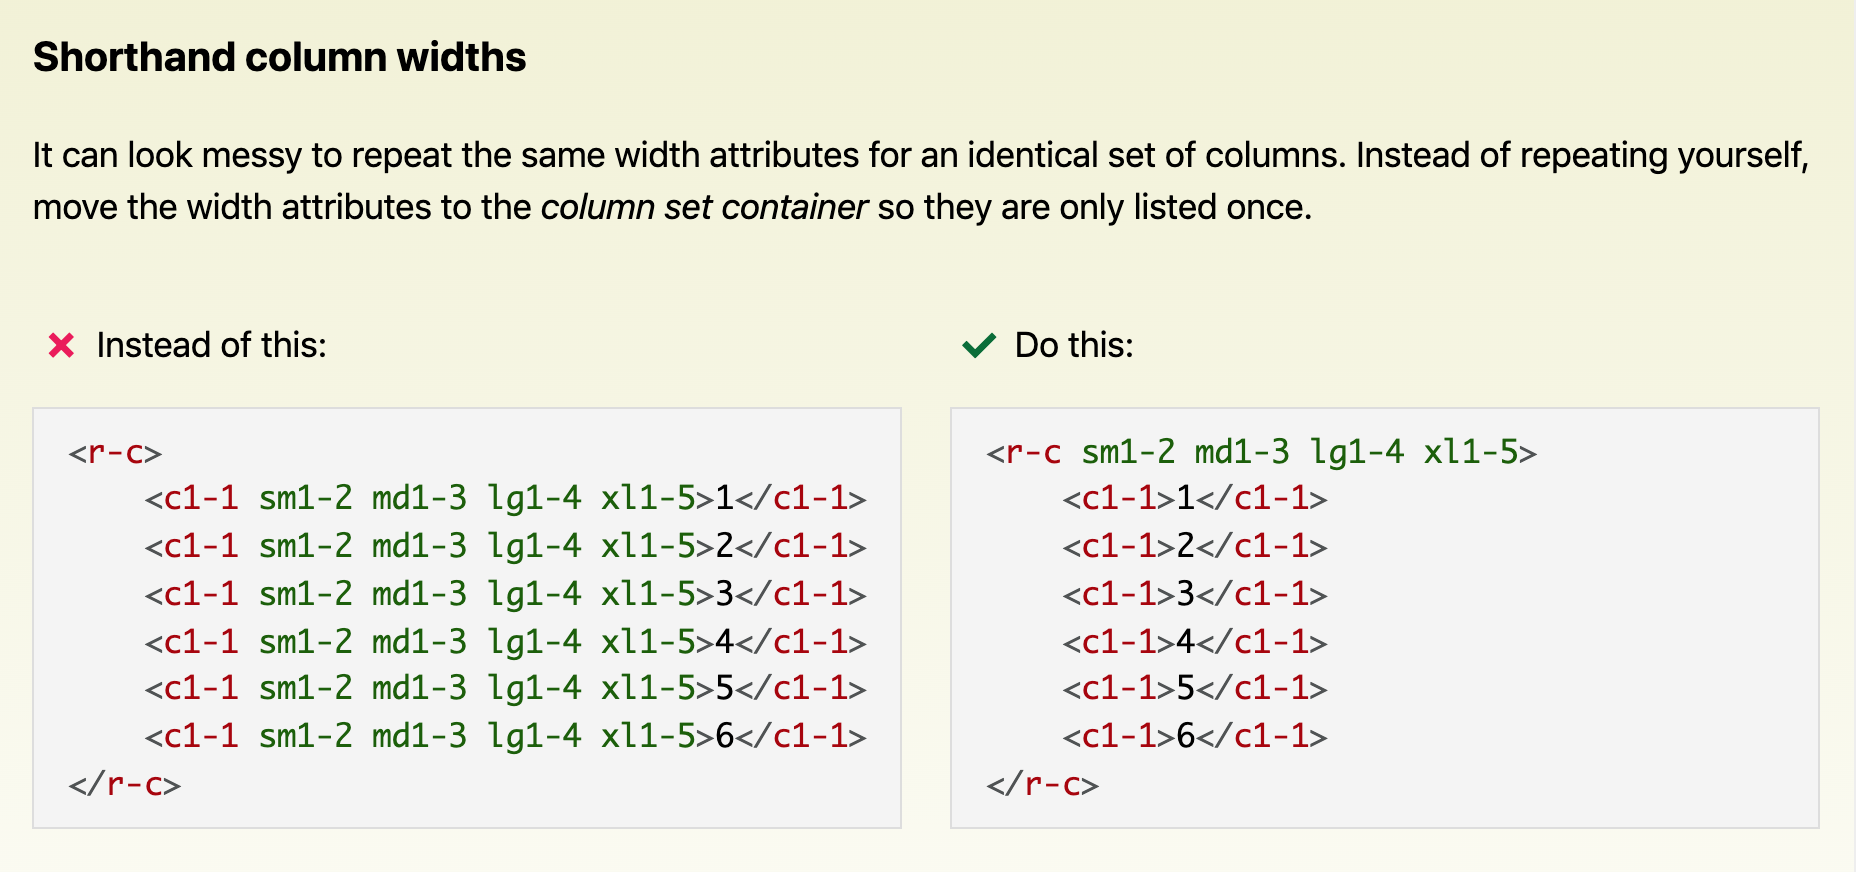Click the 'Shorthand column widths' heading
The image size is (1856, 872).
coord(280,57)
